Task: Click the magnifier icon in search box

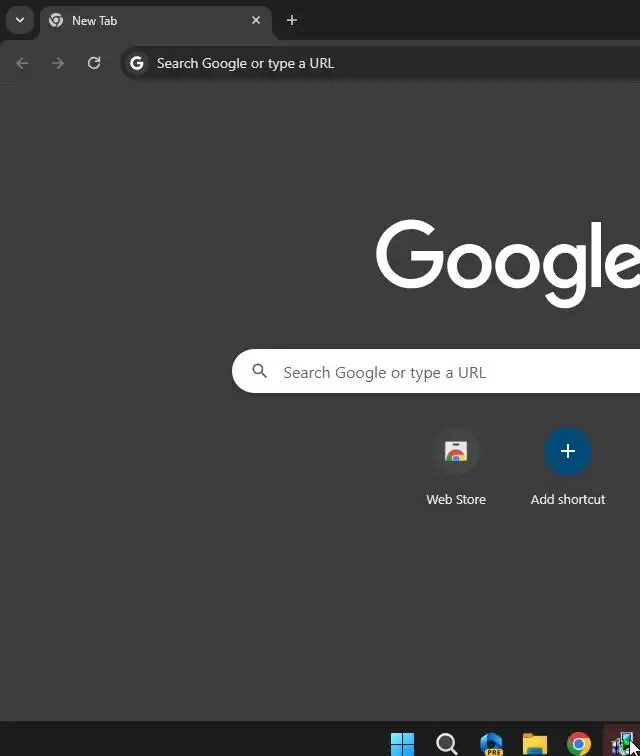Action: click(x=259, y=371)
